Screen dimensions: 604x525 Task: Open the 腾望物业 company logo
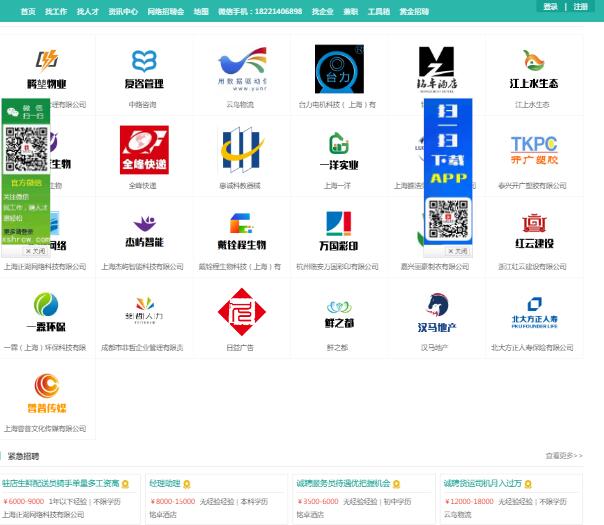tap(47, 69)
